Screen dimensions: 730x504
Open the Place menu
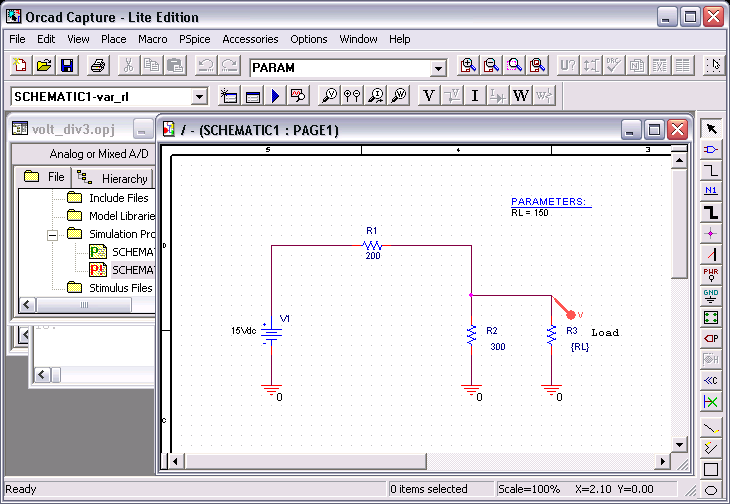[x=114, y=39]
